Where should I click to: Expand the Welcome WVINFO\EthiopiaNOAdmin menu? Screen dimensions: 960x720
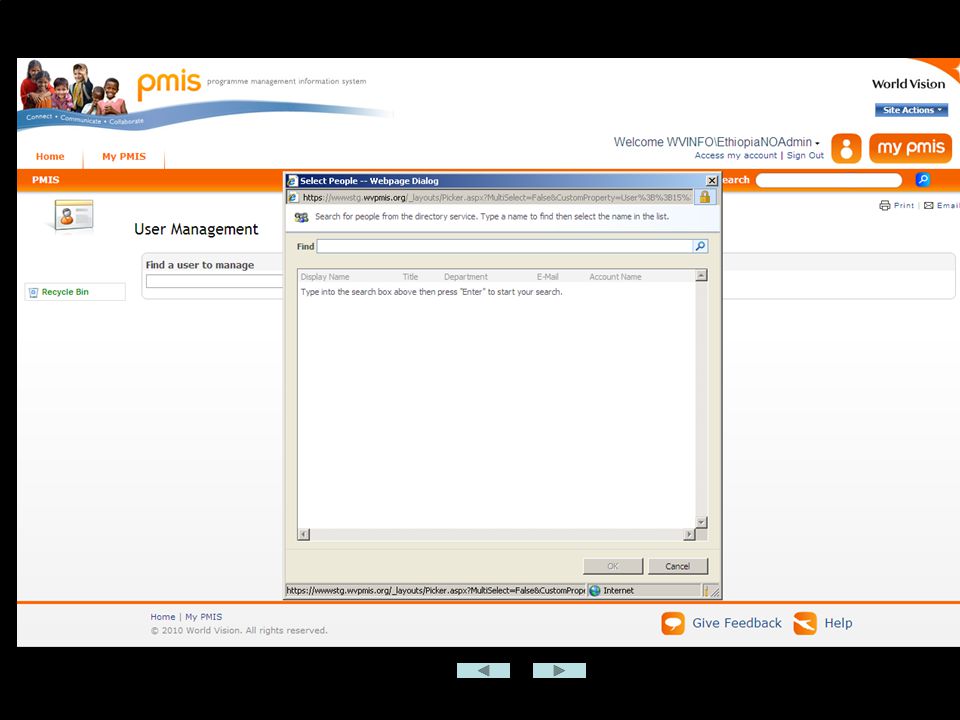(x=716, y=142)
